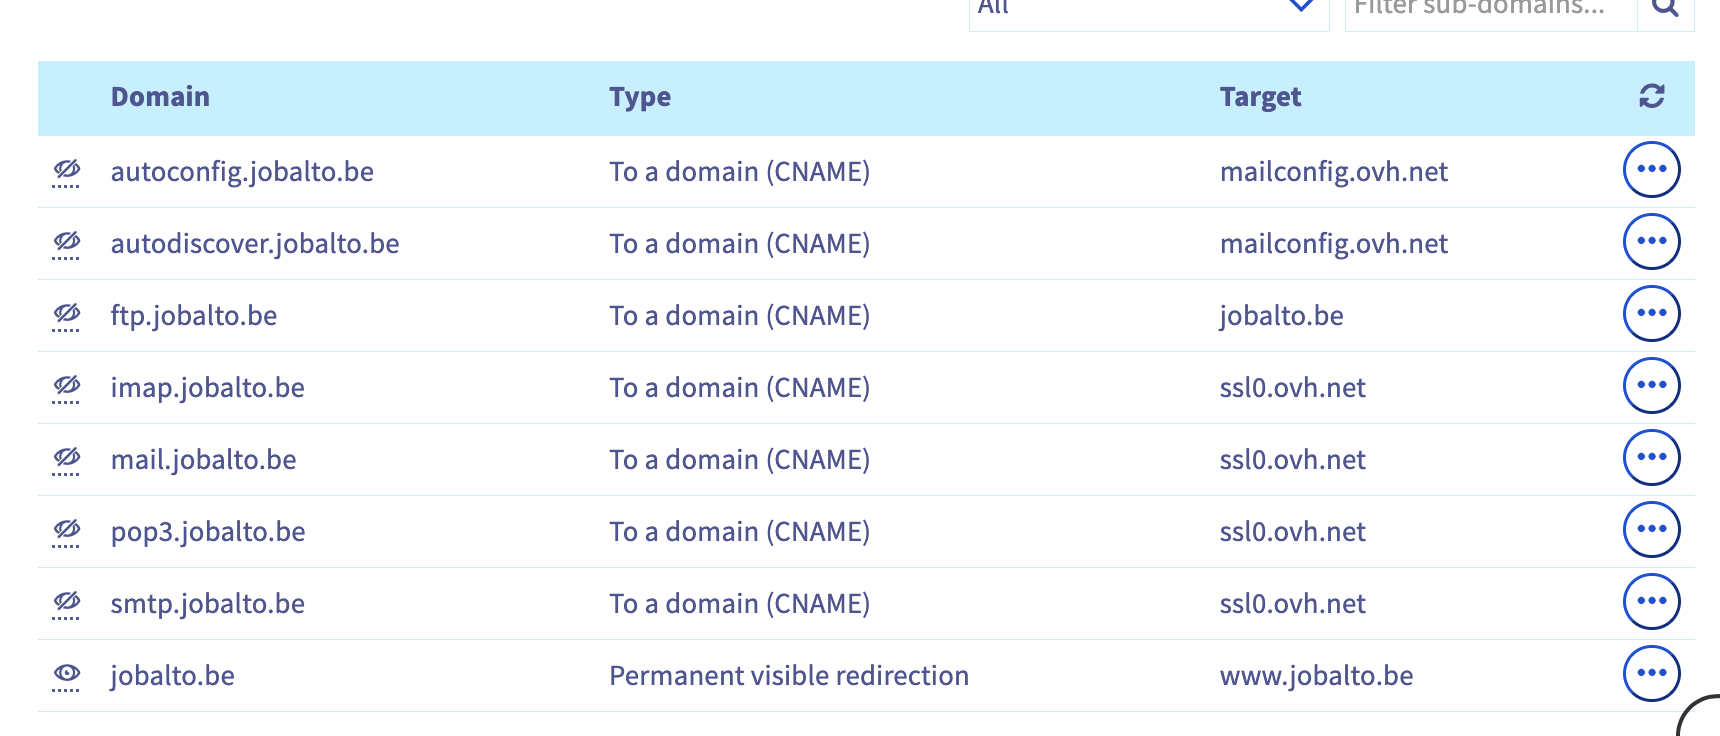Focus the Filter sub-domains input field

(1490, 10)
